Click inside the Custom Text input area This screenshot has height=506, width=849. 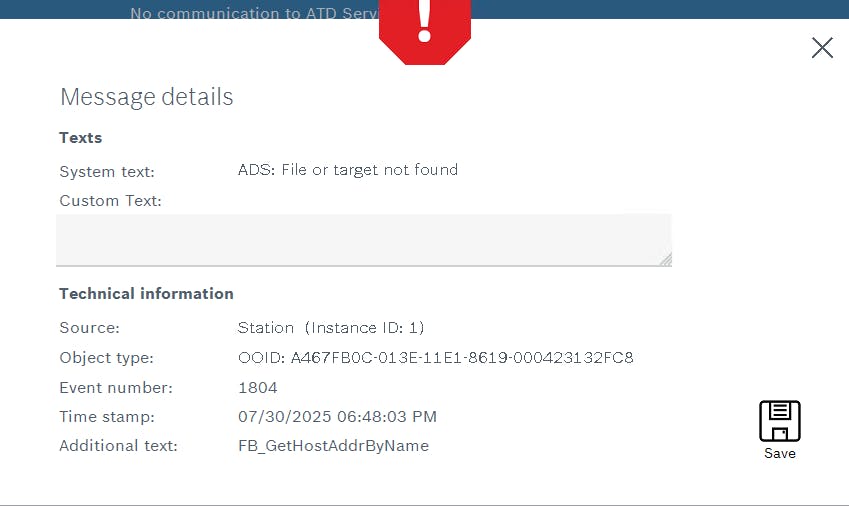click(x=364, y=240)
